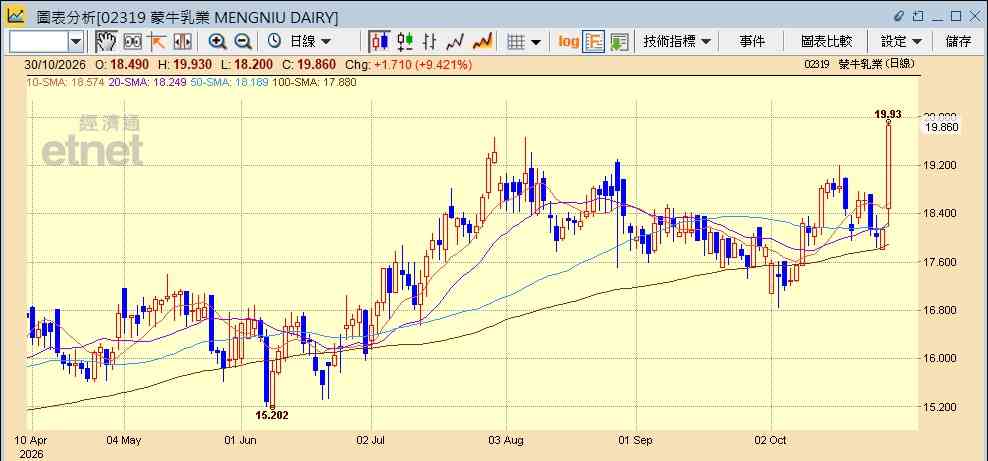Click the 100-SMA legend label

(x=314, y=82)
